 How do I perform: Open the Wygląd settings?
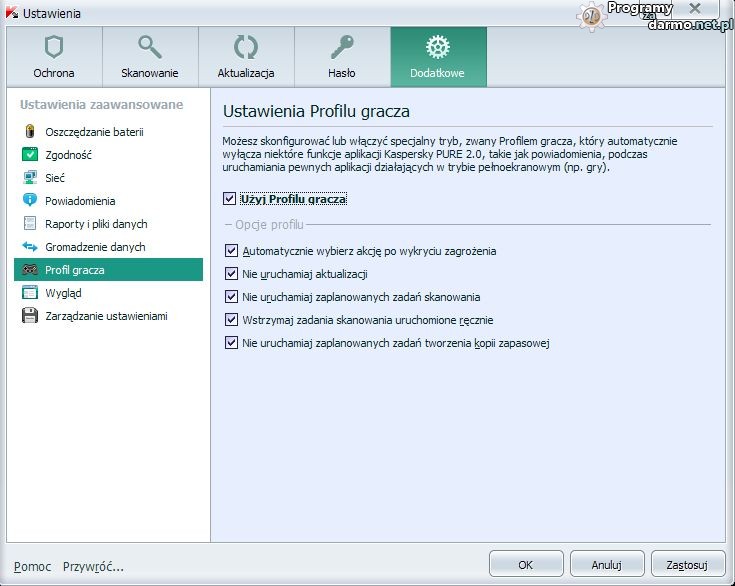tap(108, 293)
